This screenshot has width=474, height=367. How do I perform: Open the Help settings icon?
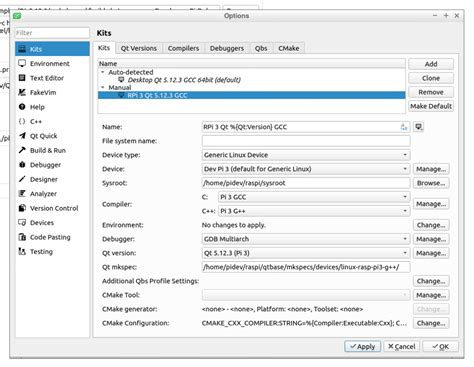point(22,107)
